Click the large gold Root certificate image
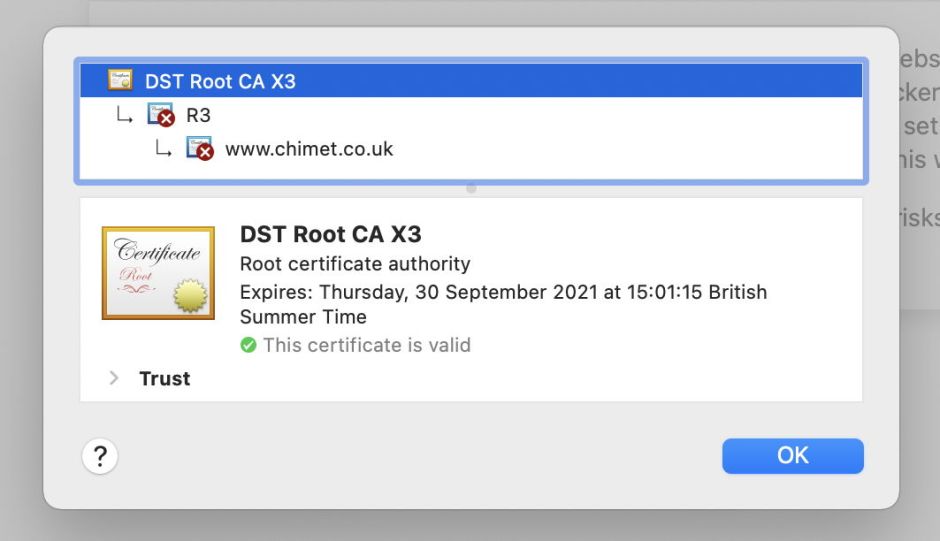The width and height of the screenshot is (940, 541). coord(158,273)
